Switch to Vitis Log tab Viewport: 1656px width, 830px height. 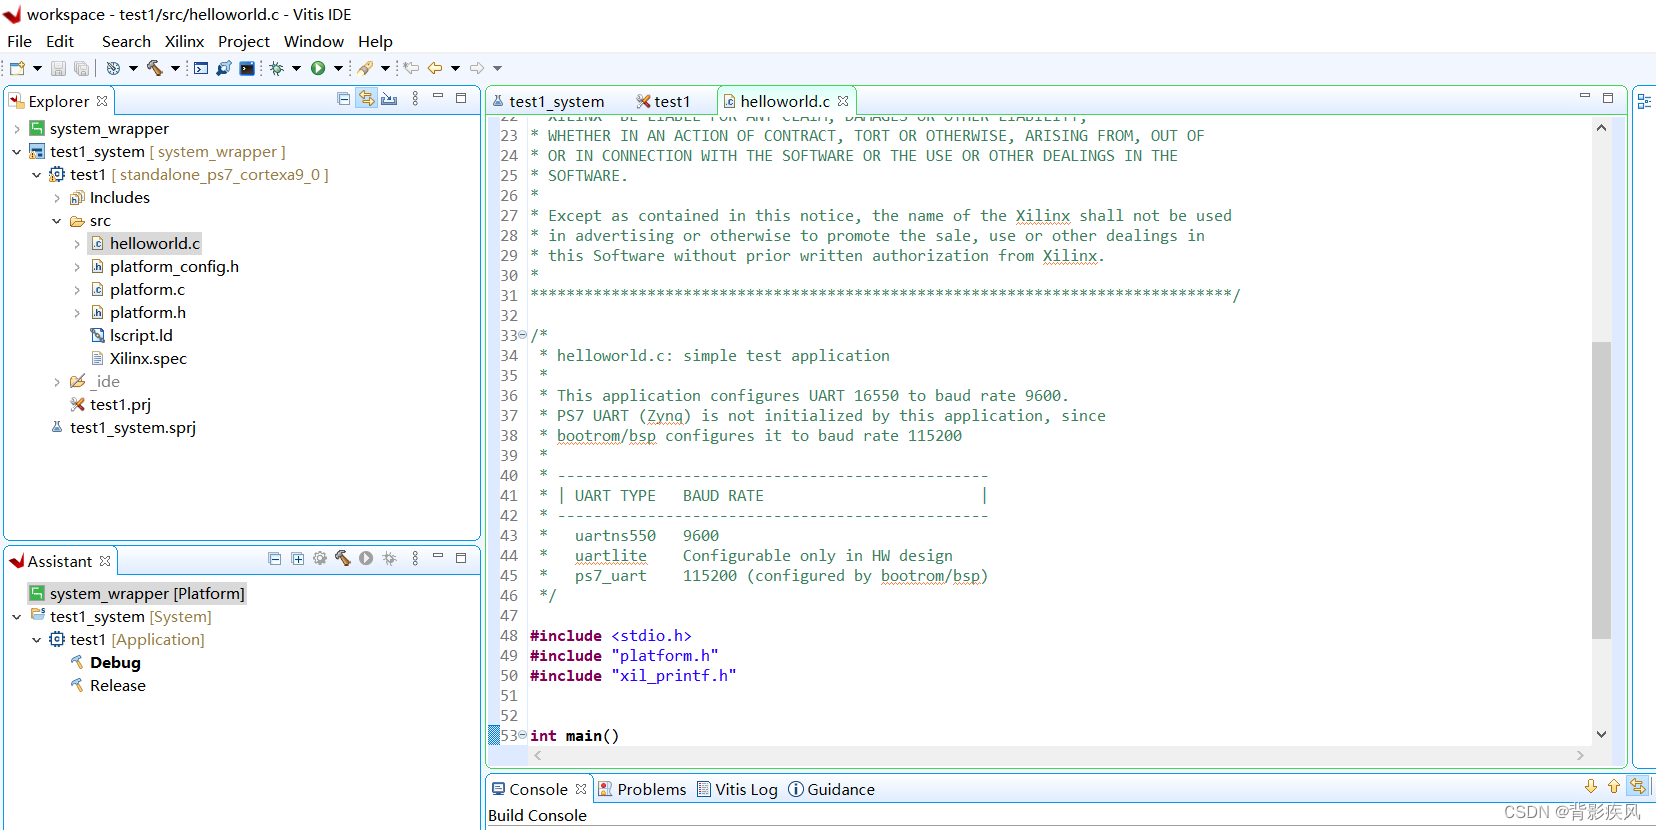(x=737, y=789)
